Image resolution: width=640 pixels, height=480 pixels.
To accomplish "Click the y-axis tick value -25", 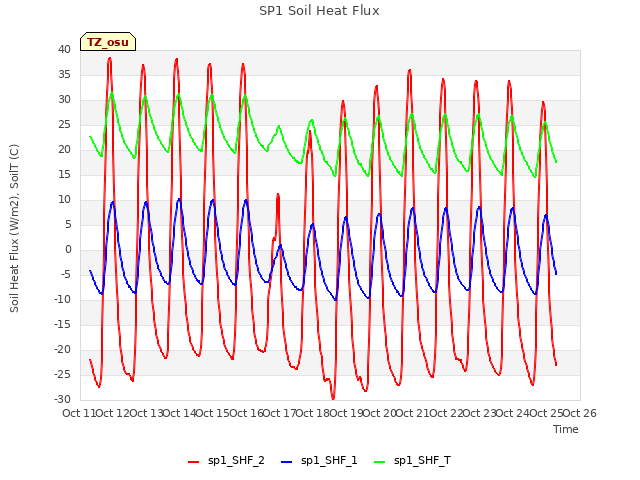I will [x=63, y=375].
